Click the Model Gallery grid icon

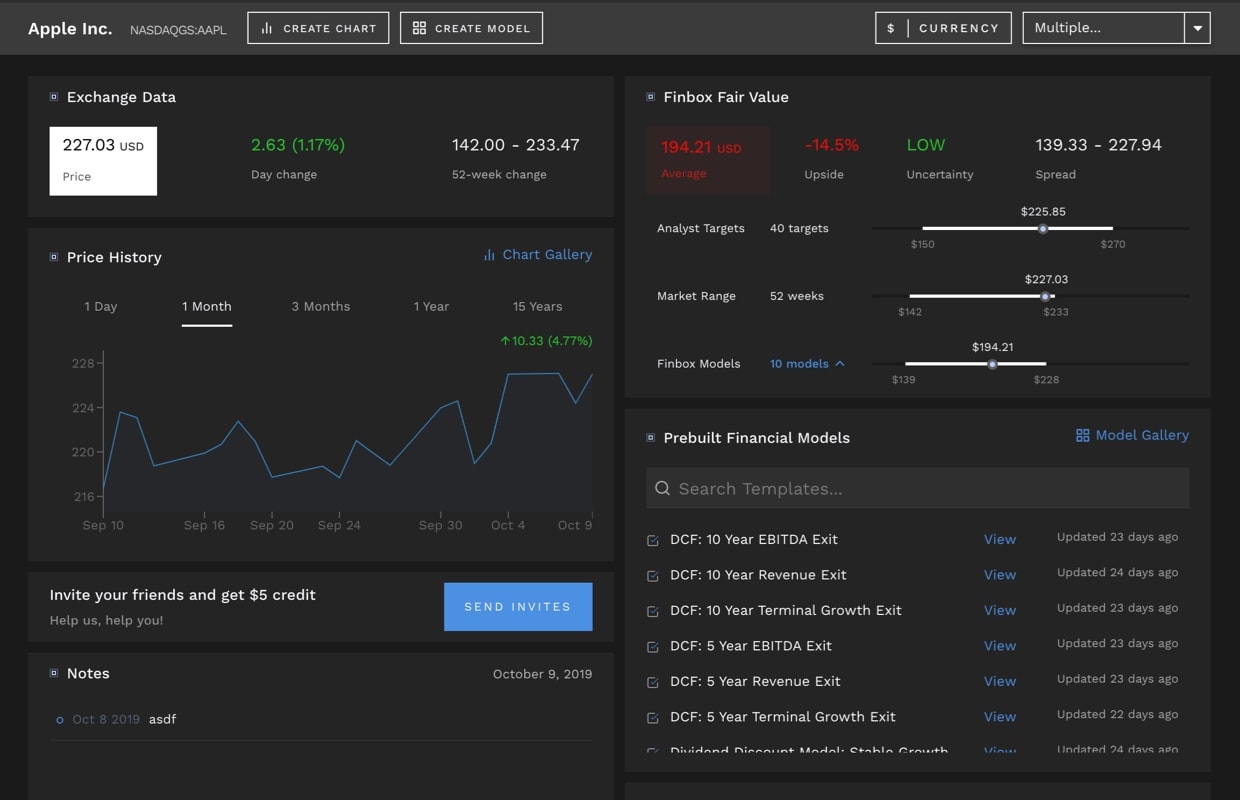1082,436
